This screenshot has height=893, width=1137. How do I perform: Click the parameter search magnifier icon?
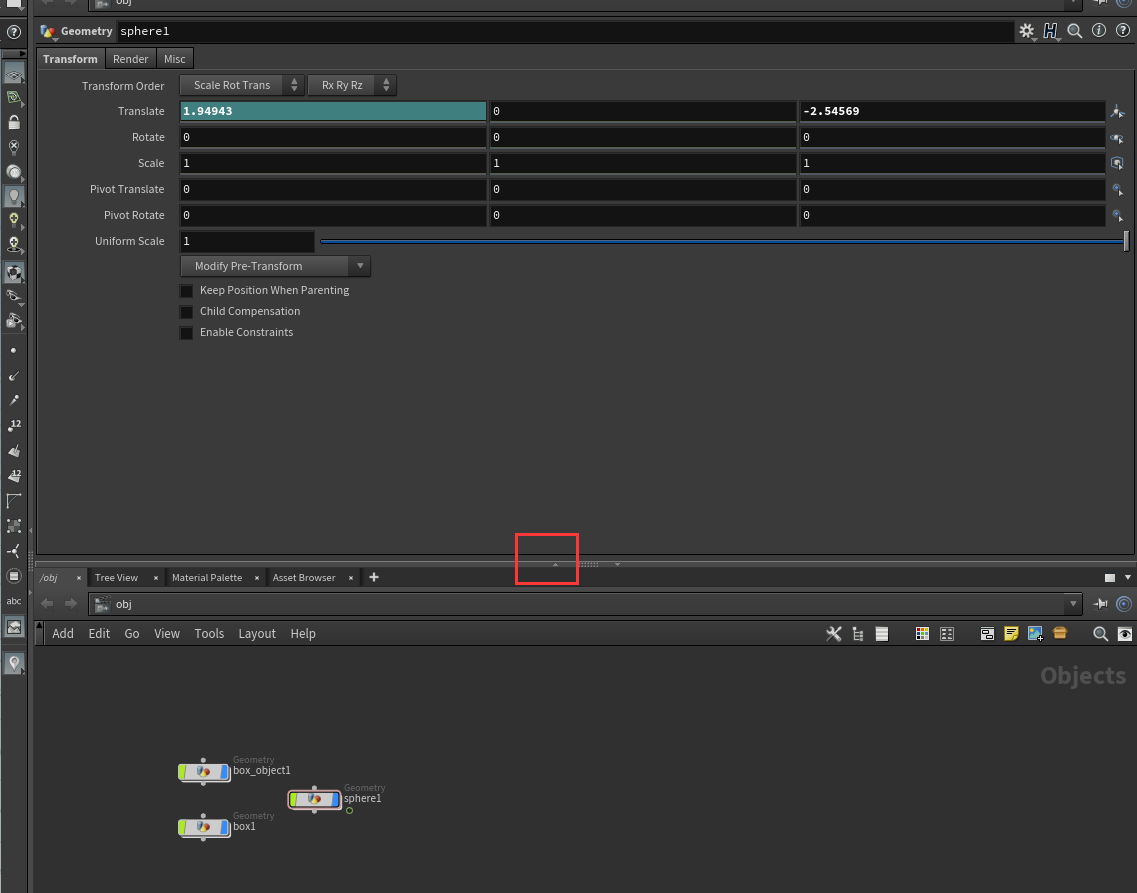coord(1075,30)
